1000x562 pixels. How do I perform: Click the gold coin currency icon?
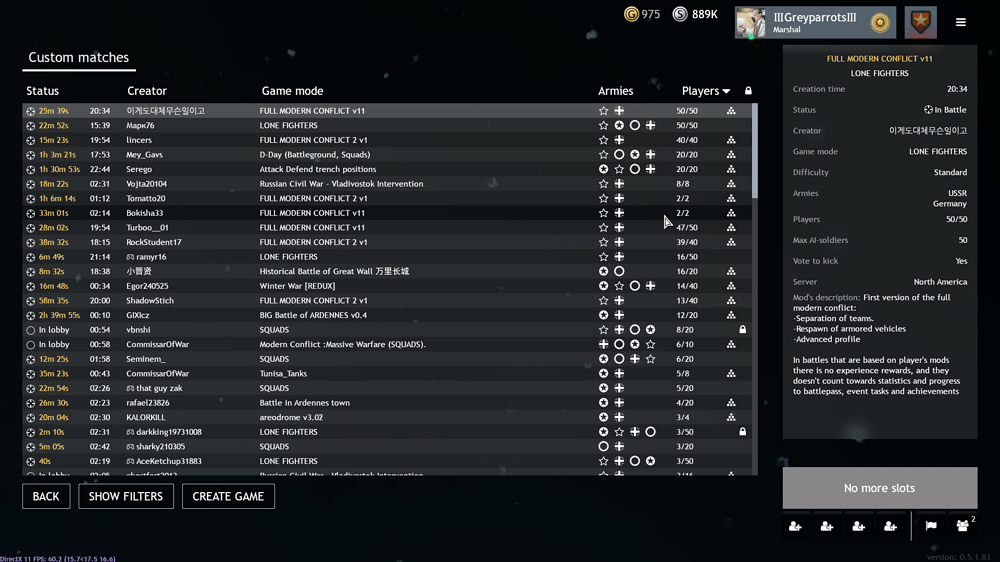pyautogui.click(x=631, y=14)
